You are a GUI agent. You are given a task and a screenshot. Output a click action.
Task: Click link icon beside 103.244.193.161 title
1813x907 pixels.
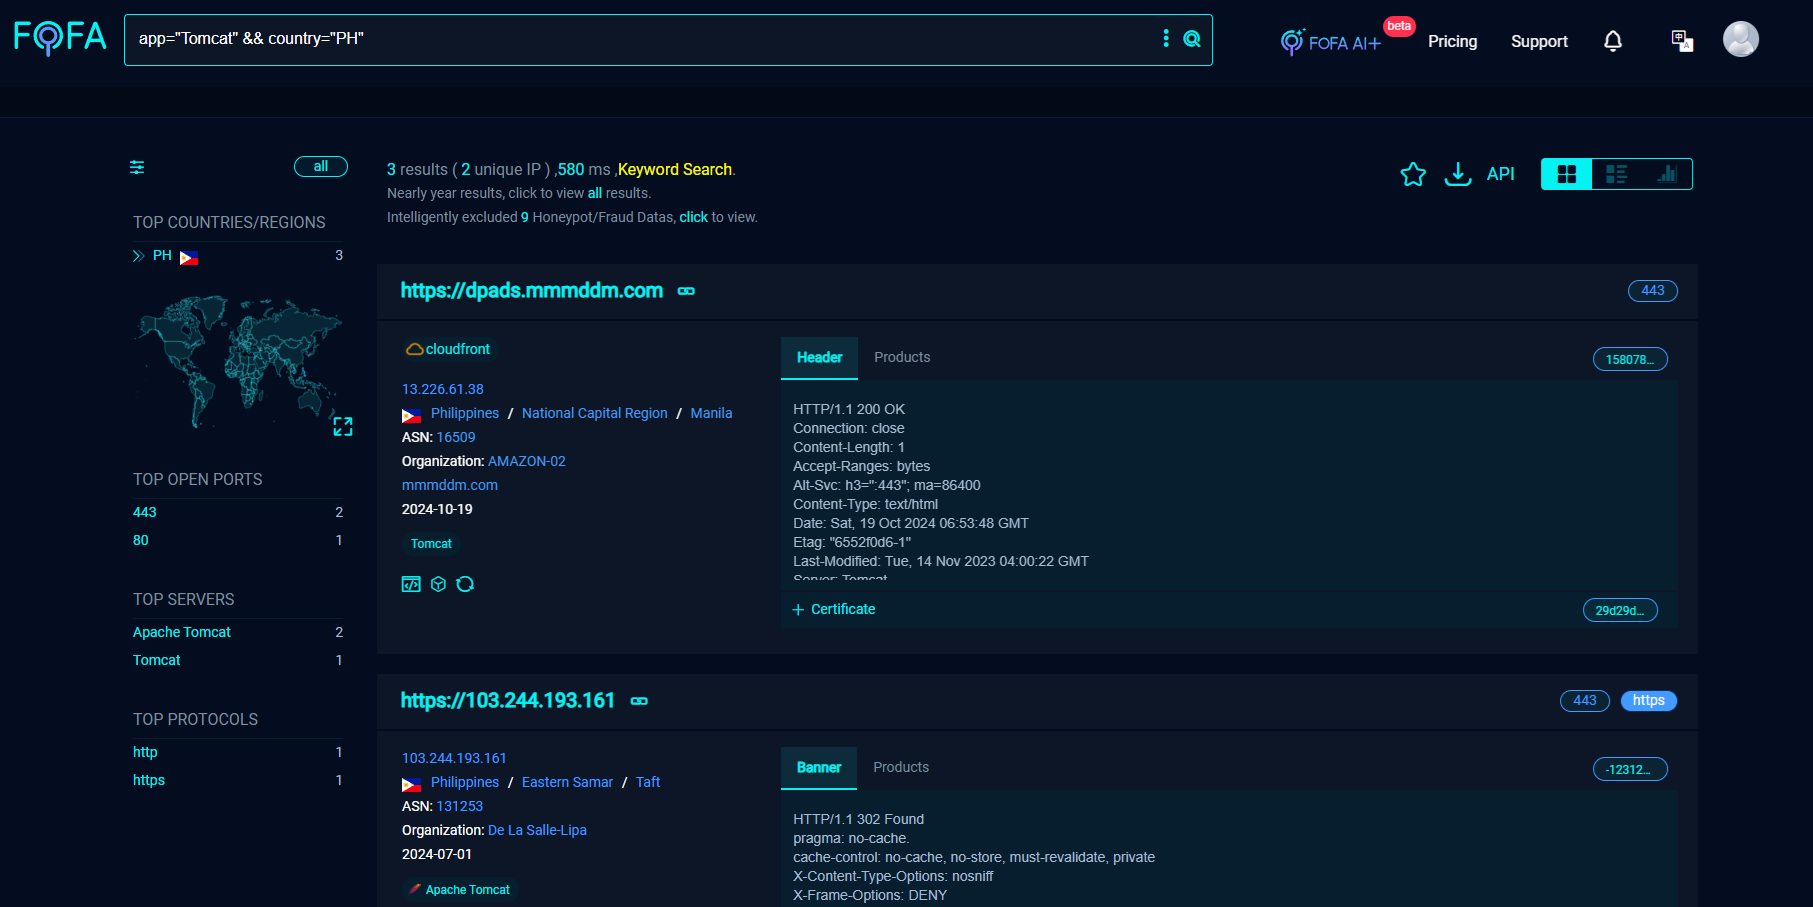coord(639,701)
